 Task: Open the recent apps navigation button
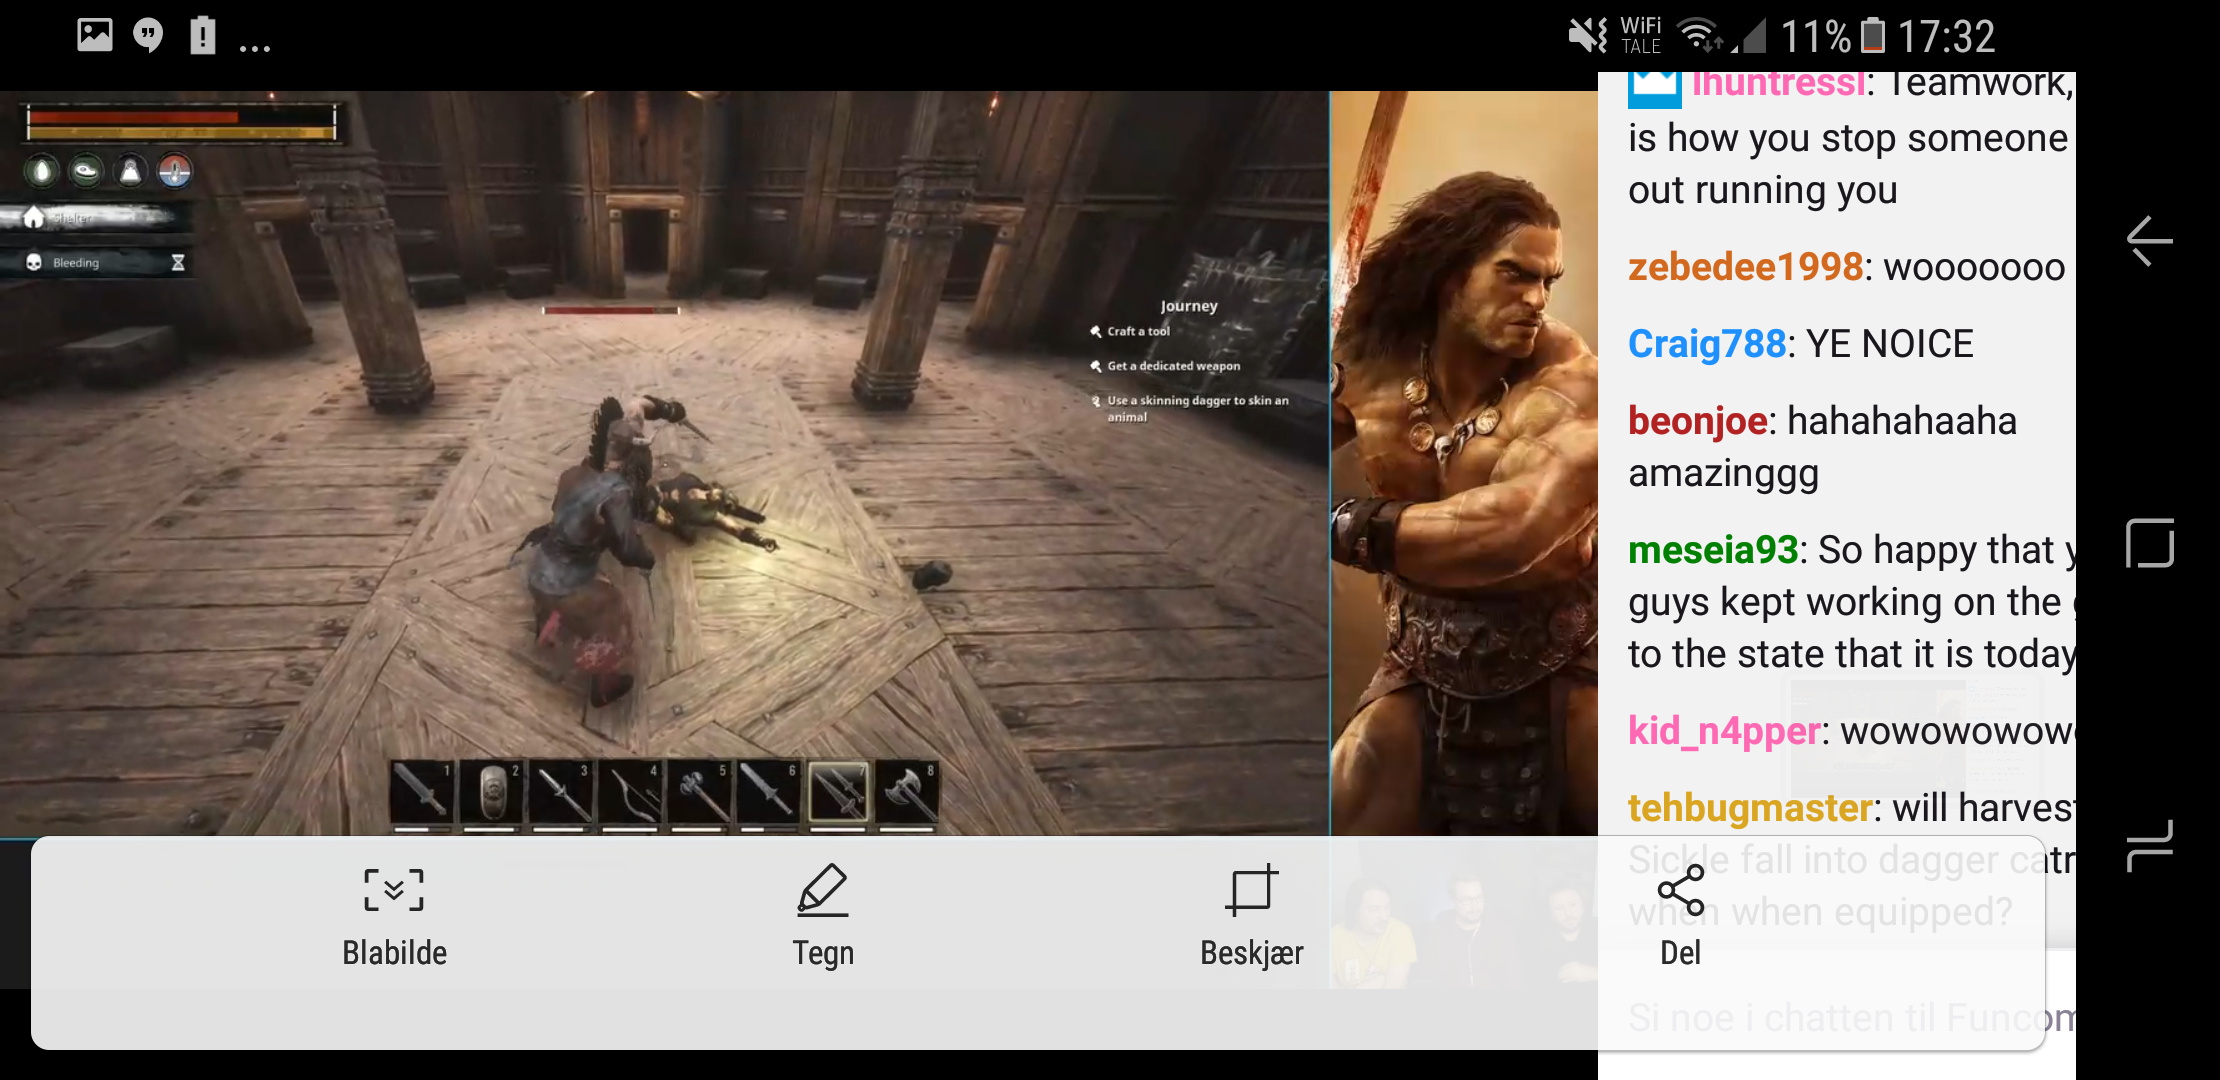tap(2150, 845)
